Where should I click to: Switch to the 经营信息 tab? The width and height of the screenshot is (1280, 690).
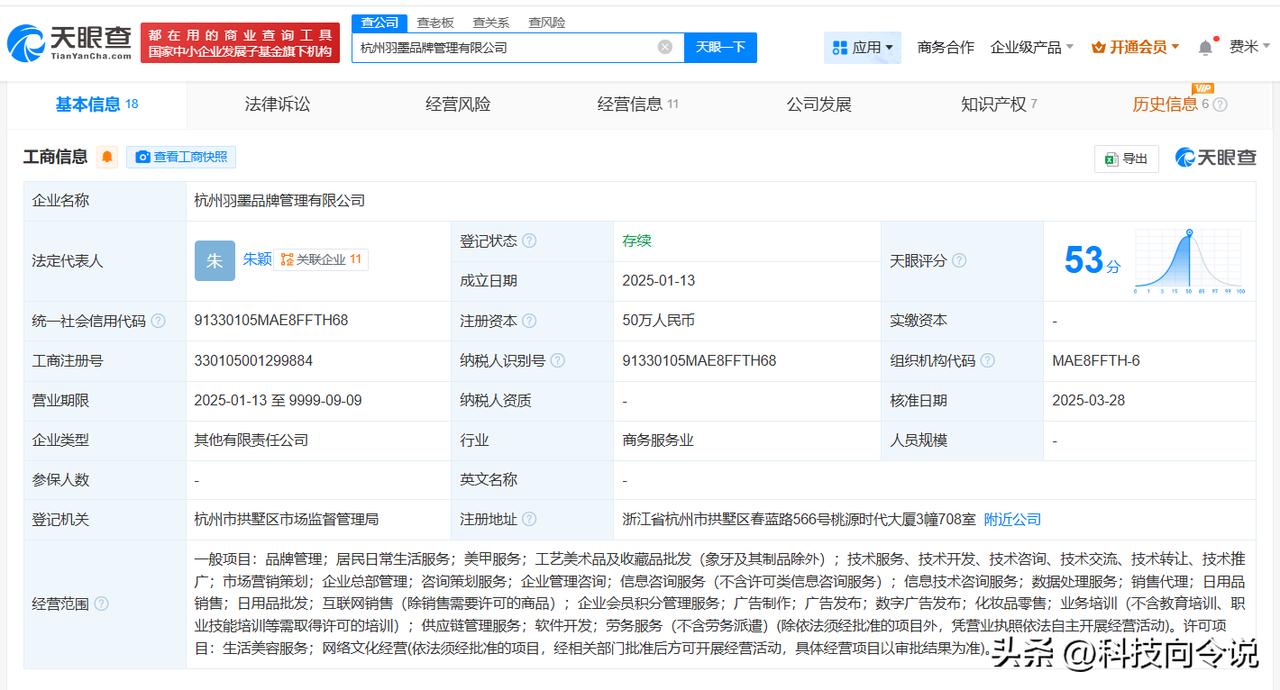coord(638,104)
